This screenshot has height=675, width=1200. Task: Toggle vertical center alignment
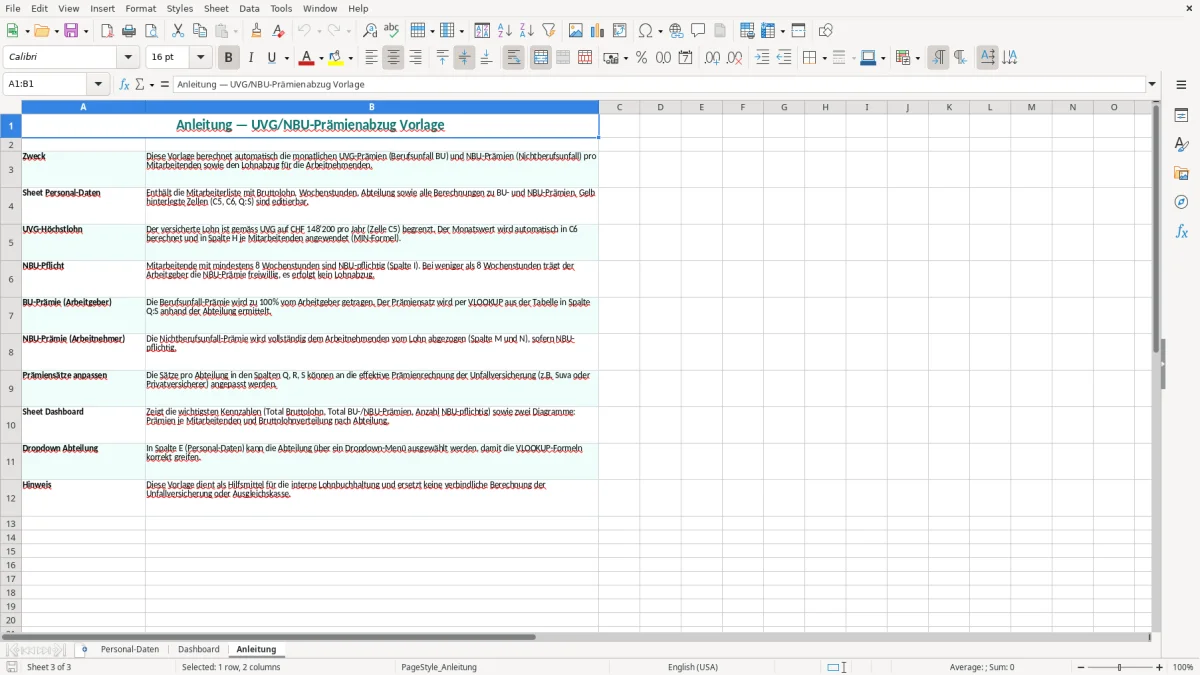pos(464,58)
